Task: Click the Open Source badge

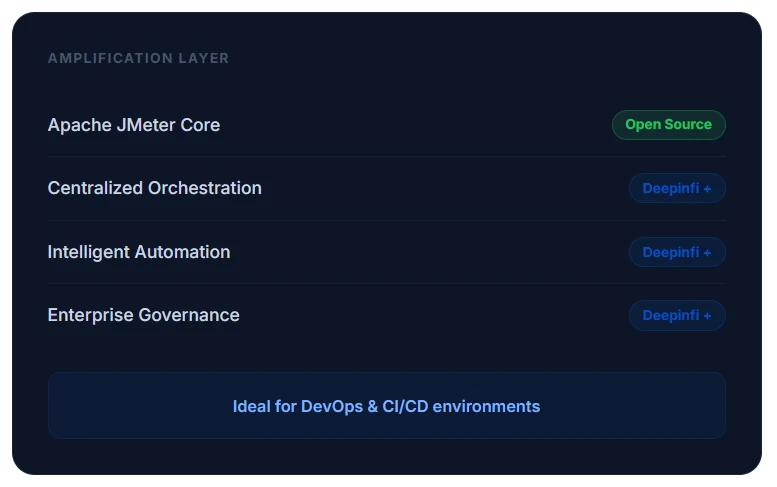Action: [x=668, y=125]
